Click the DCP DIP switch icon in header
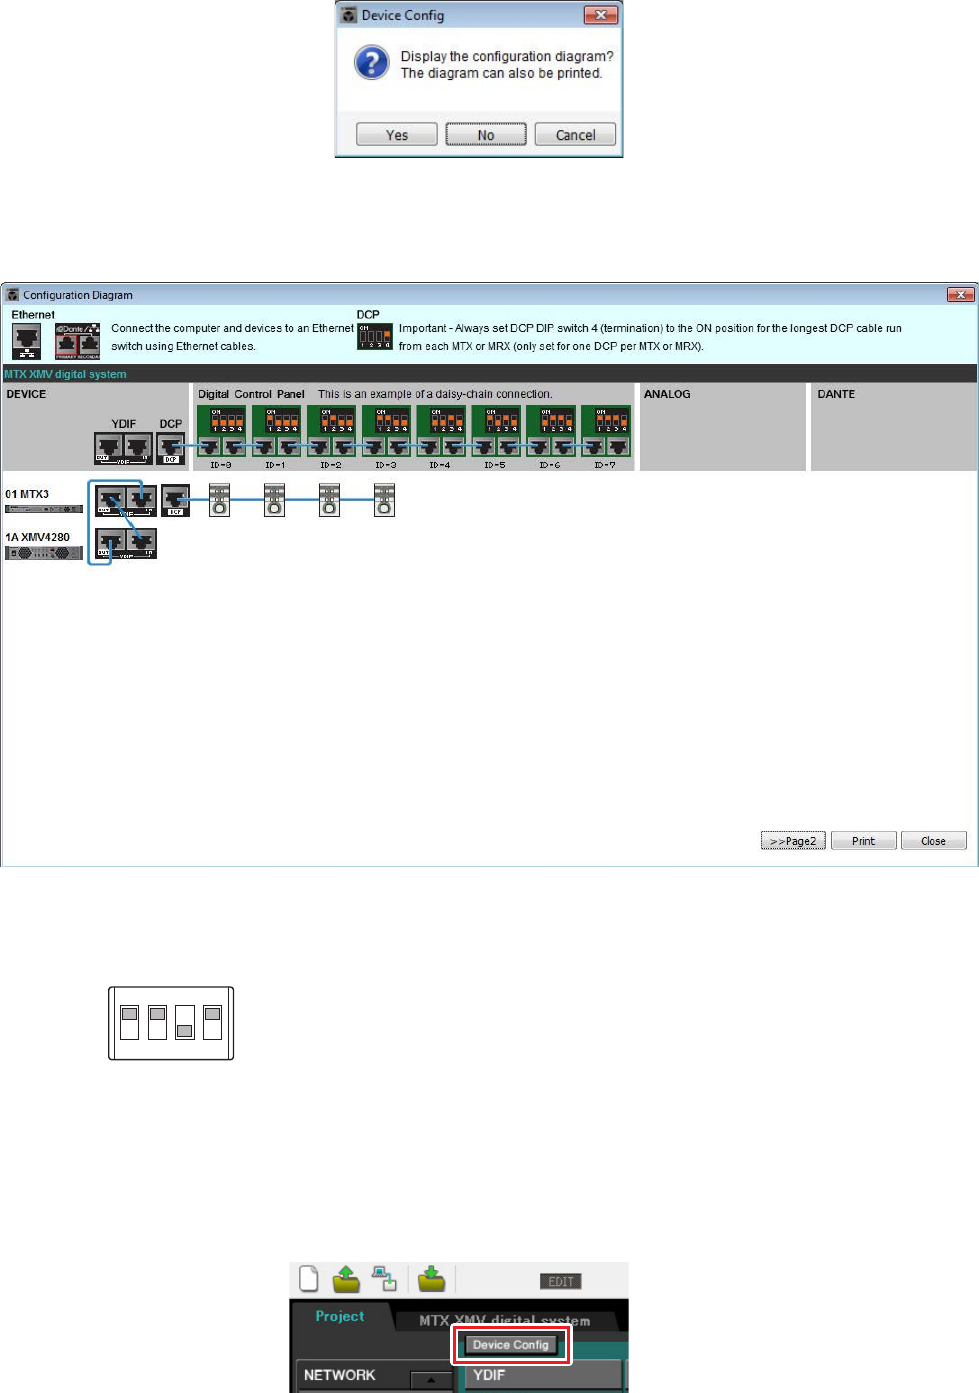 [x=375, y=336]
